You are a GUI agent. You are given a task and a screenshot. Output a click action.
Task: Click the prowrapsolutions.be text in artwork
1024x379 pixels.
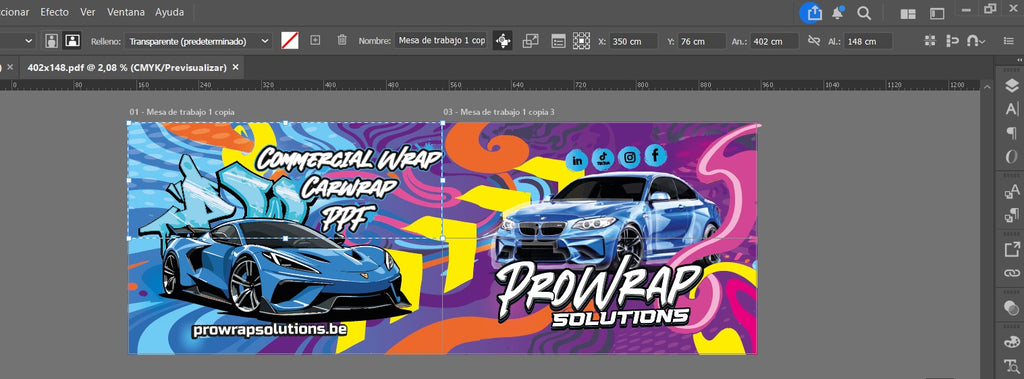coord(270,330)
